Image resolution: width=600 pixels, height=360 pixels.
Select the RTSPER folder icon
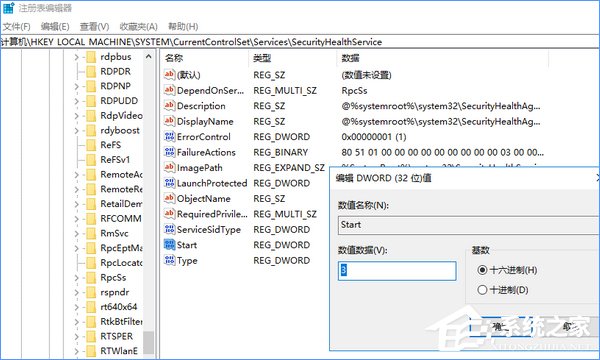point(91,336)
